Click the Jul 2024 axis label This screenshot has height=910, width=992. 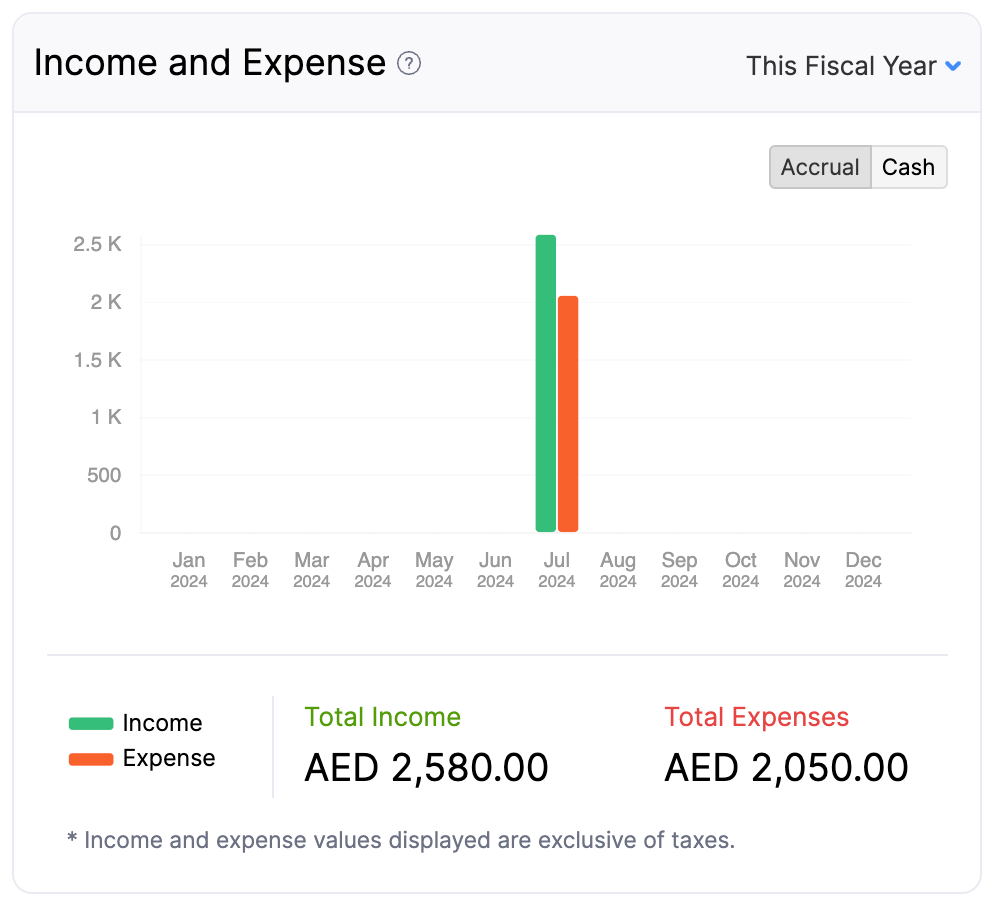pos(557,570)
